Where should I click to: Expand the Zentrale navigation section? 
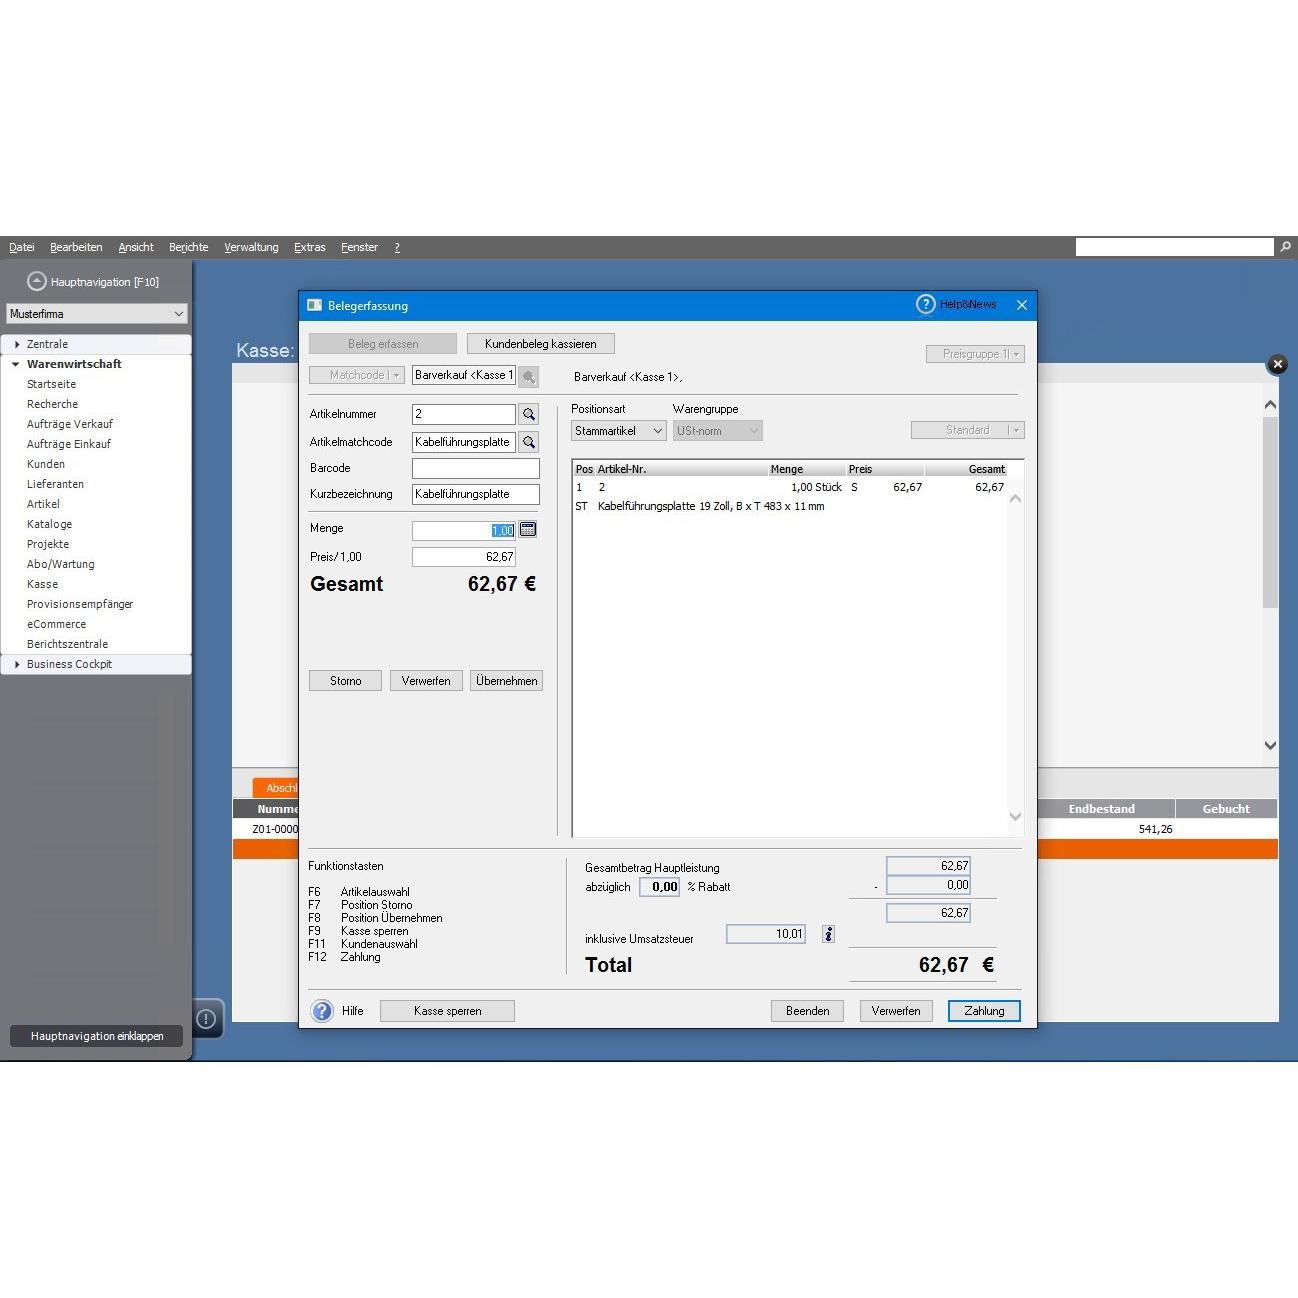(x=17, y=344)
